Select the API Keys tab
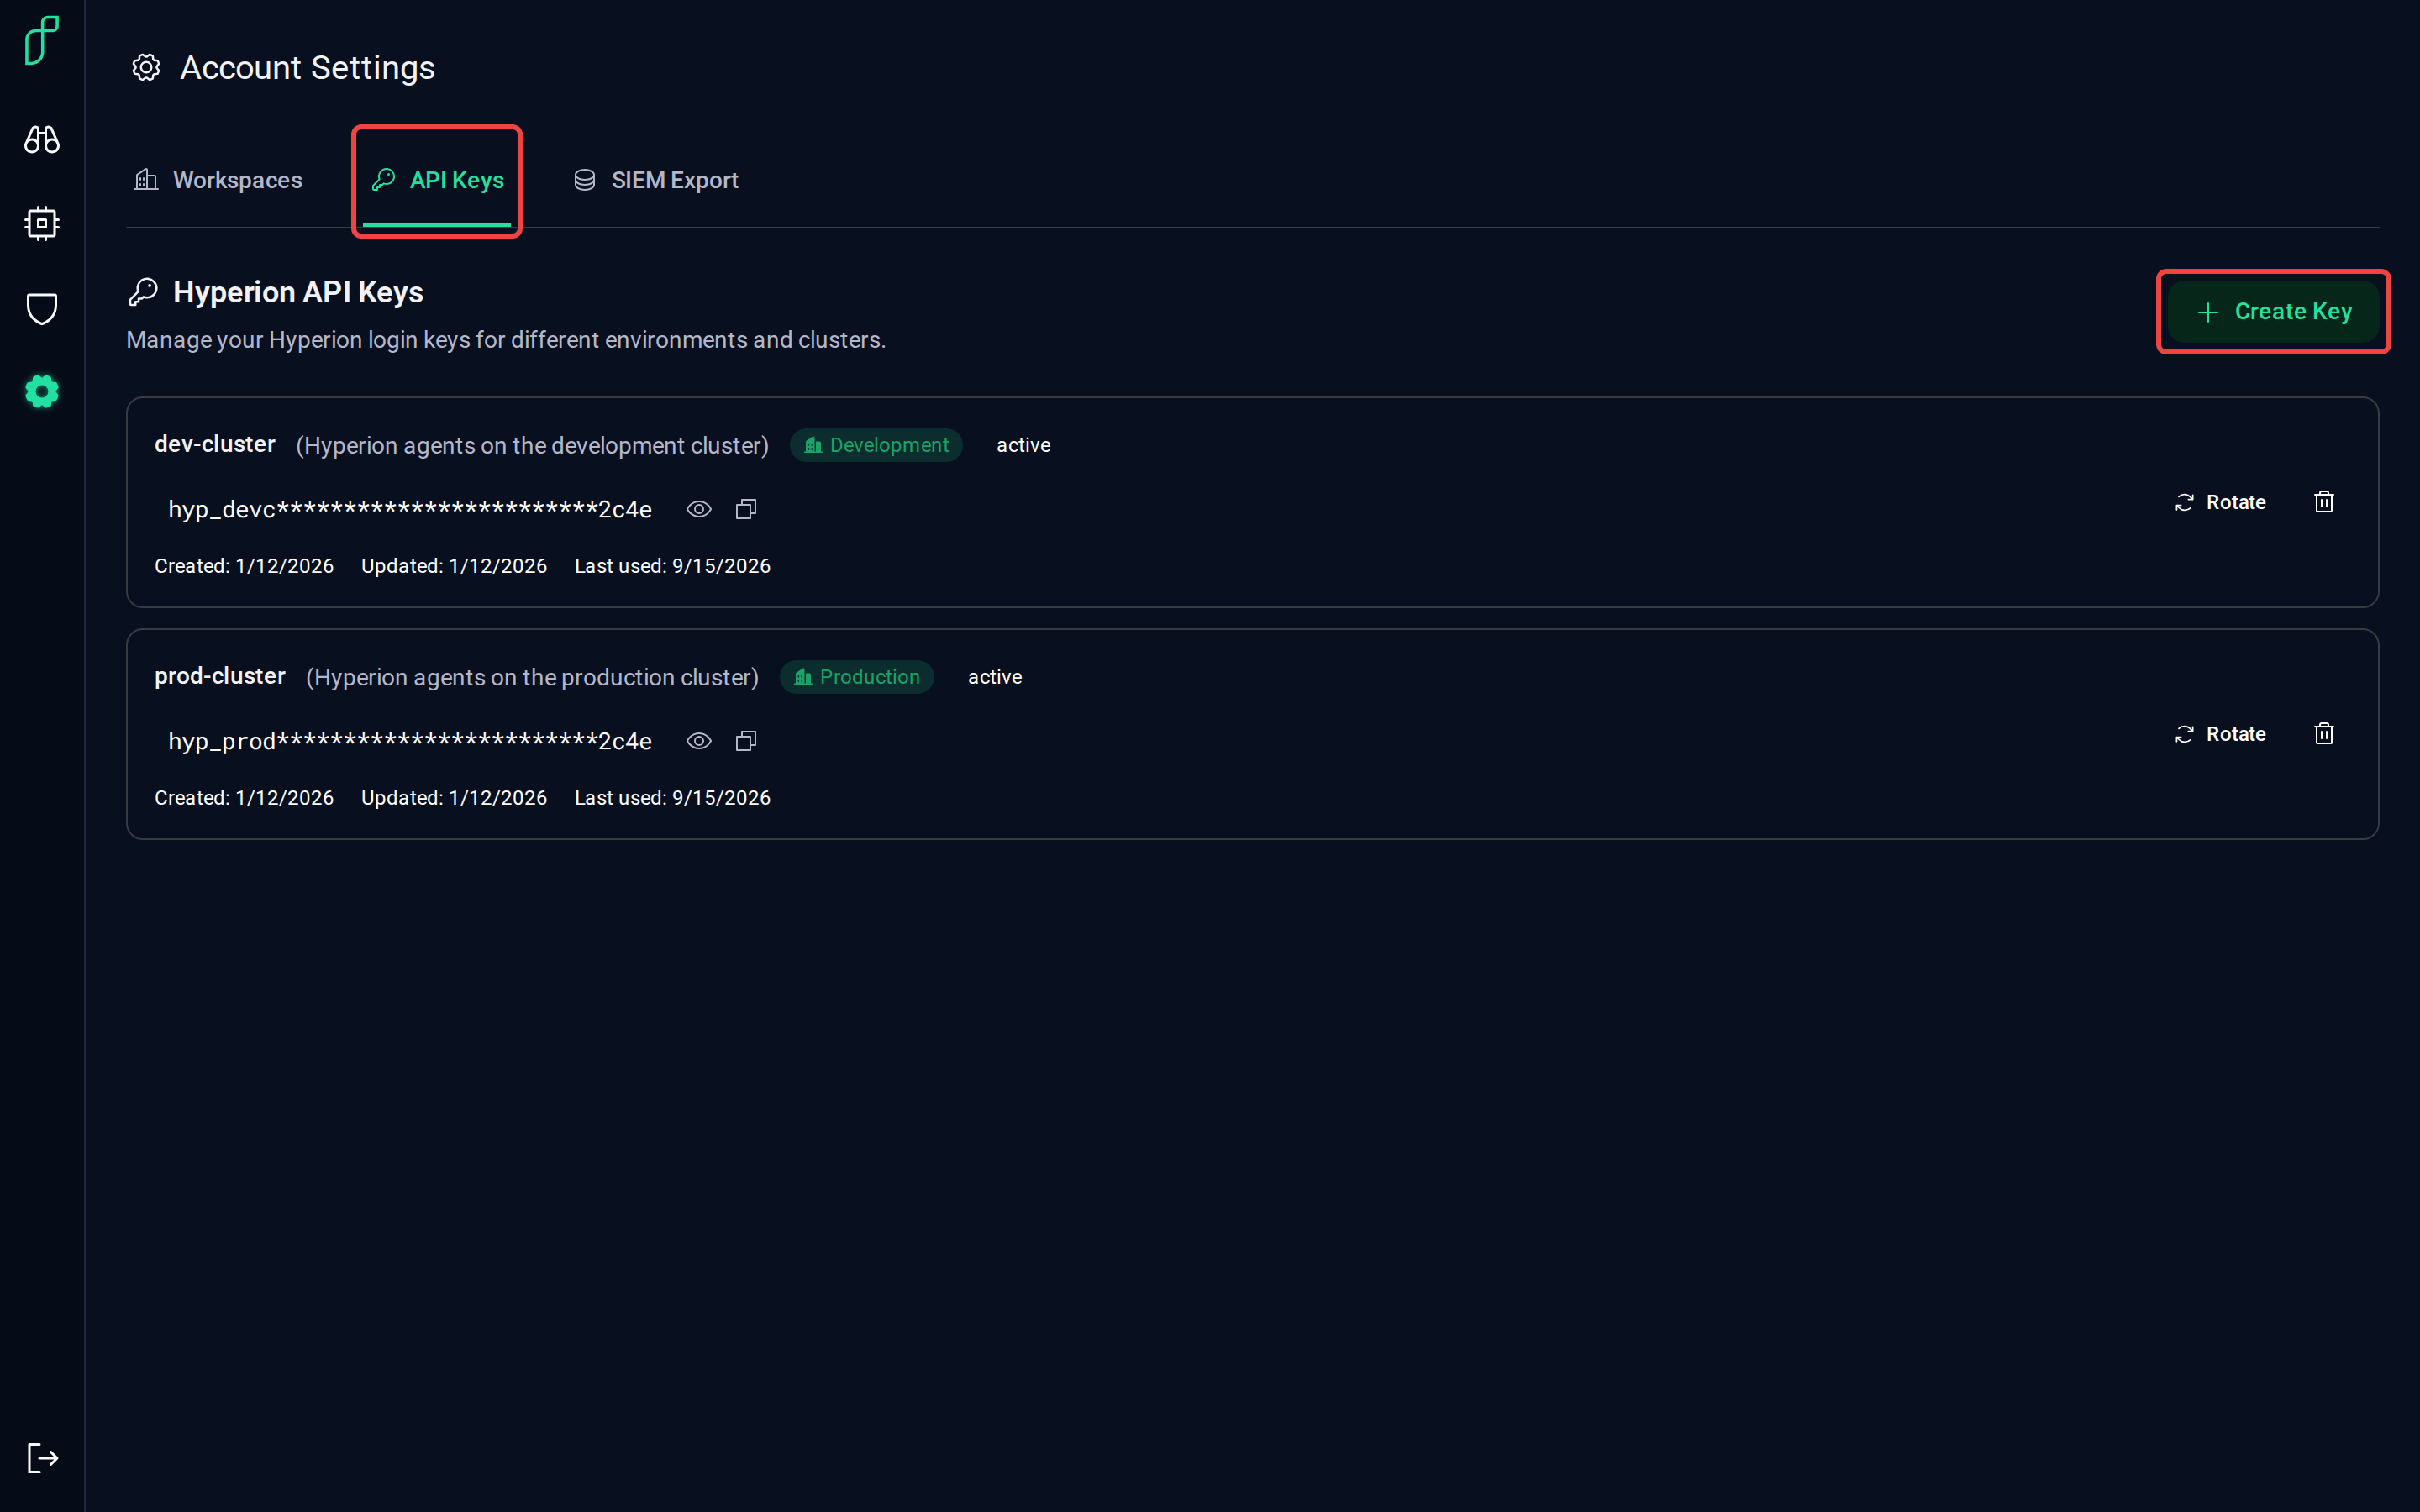 [x=437, y=180]
